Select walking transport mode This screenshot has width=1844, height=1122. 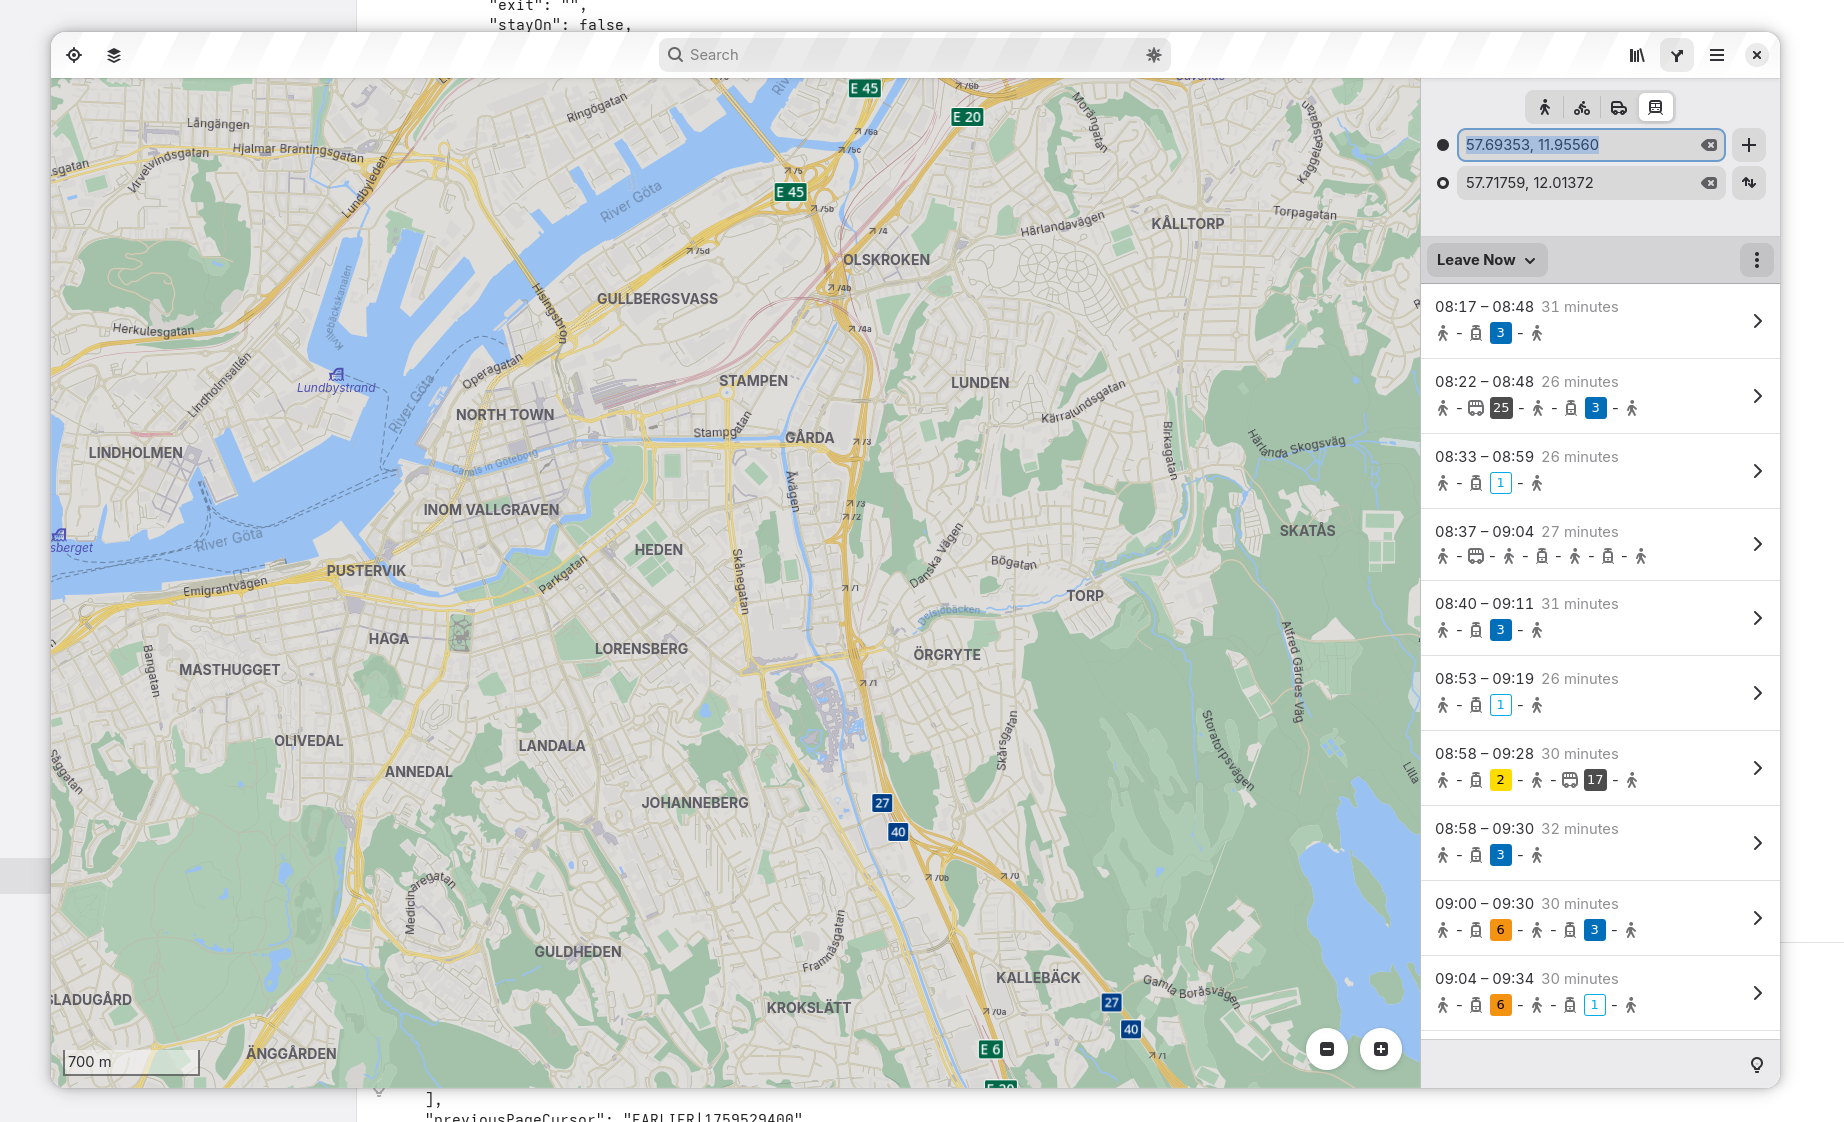point(1545,107)
